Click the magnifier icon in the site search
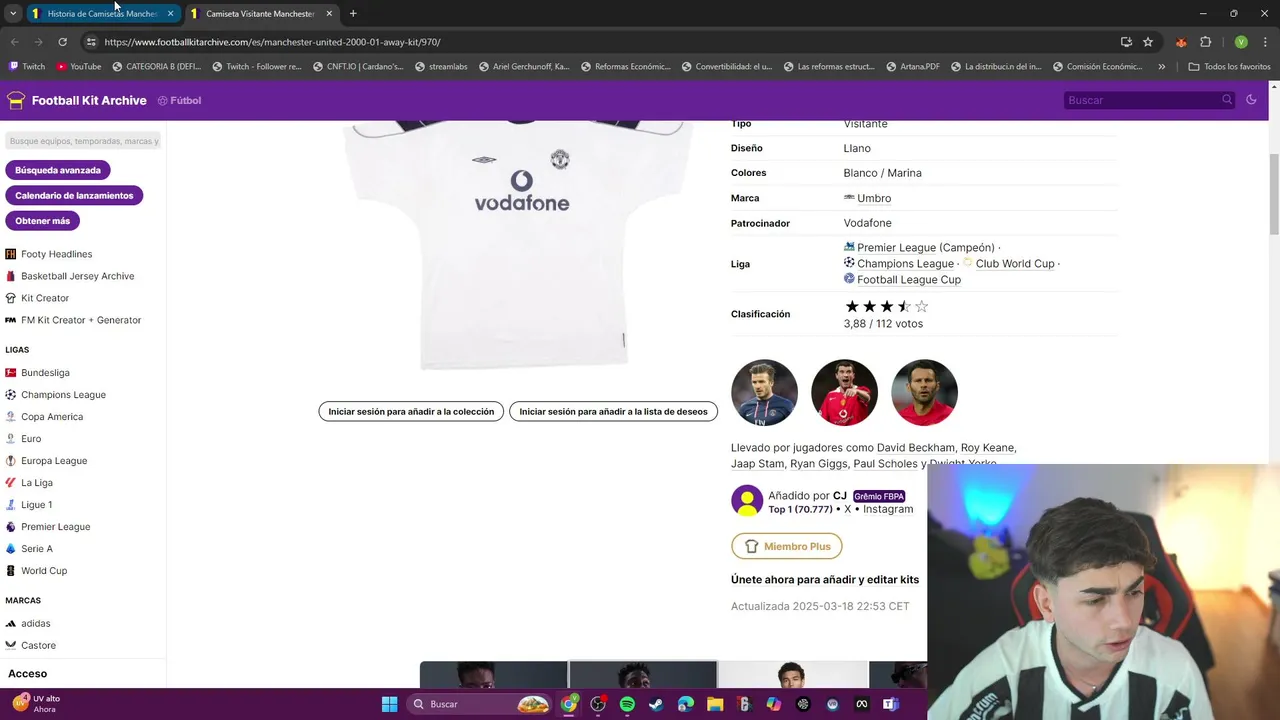 point(1227,100)
